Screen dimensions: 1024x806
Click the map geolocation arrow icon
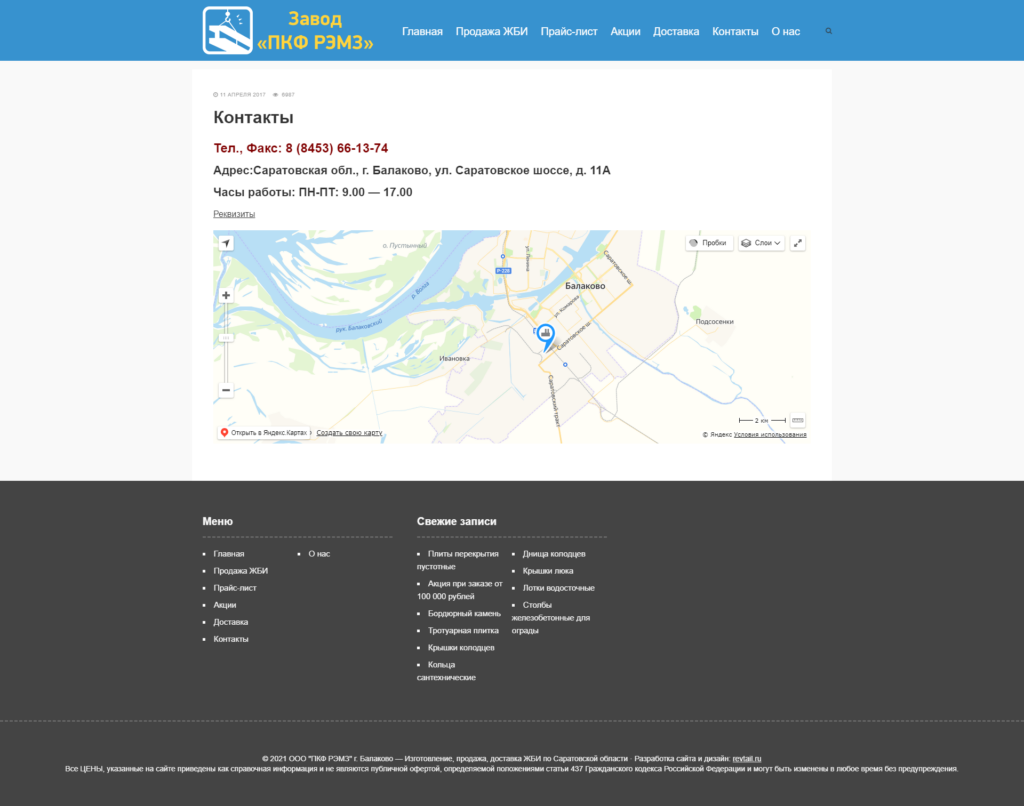pyautogui.click(x=226, y=243)
